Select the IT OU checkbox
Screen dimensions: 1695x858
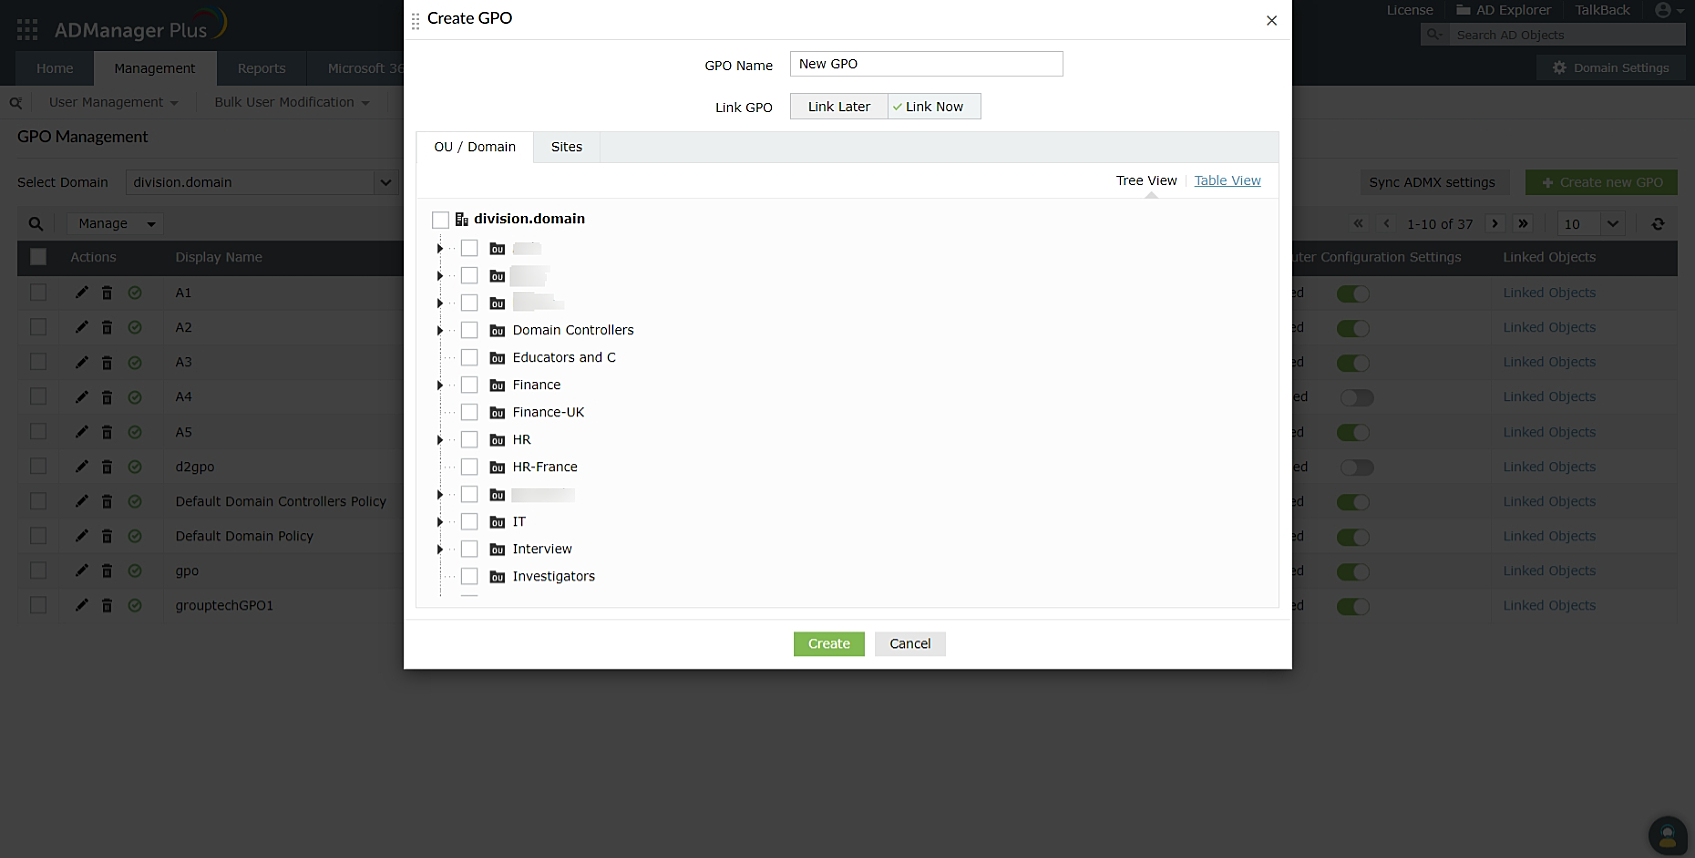[469, 522]
